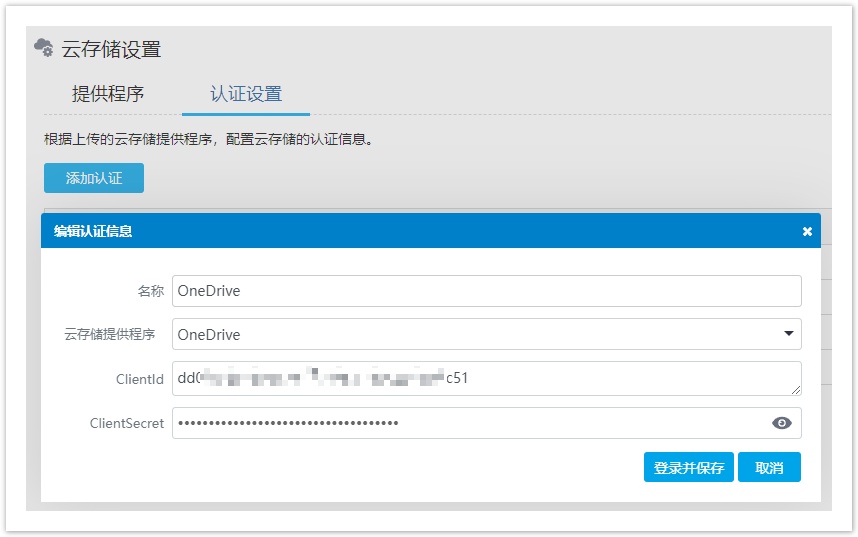Click 登录并保存 to log in and save
The height and width of the screenshot is (537, 858).
(x=688, y=467)
